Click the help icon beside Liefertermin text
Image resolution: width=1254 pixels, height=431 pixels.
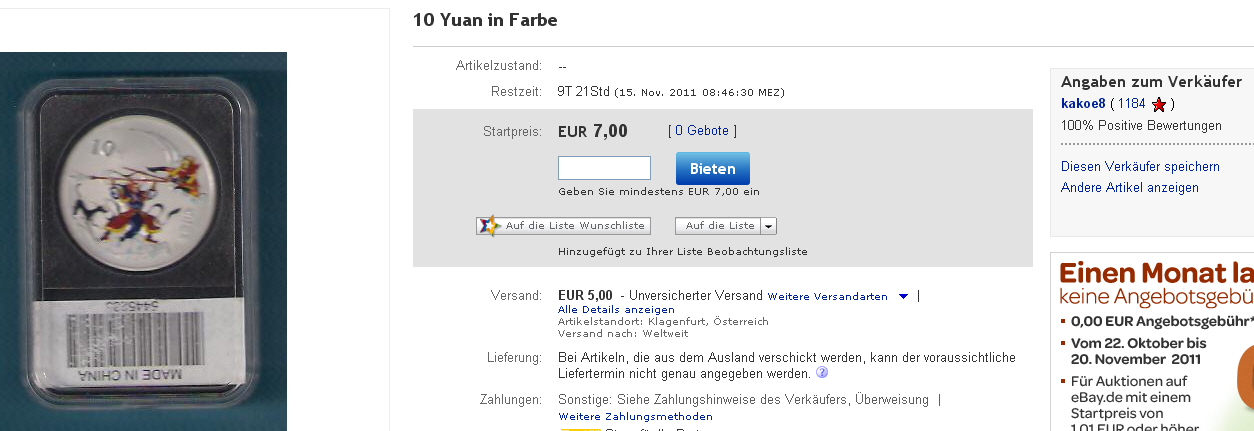click(822, 374)
